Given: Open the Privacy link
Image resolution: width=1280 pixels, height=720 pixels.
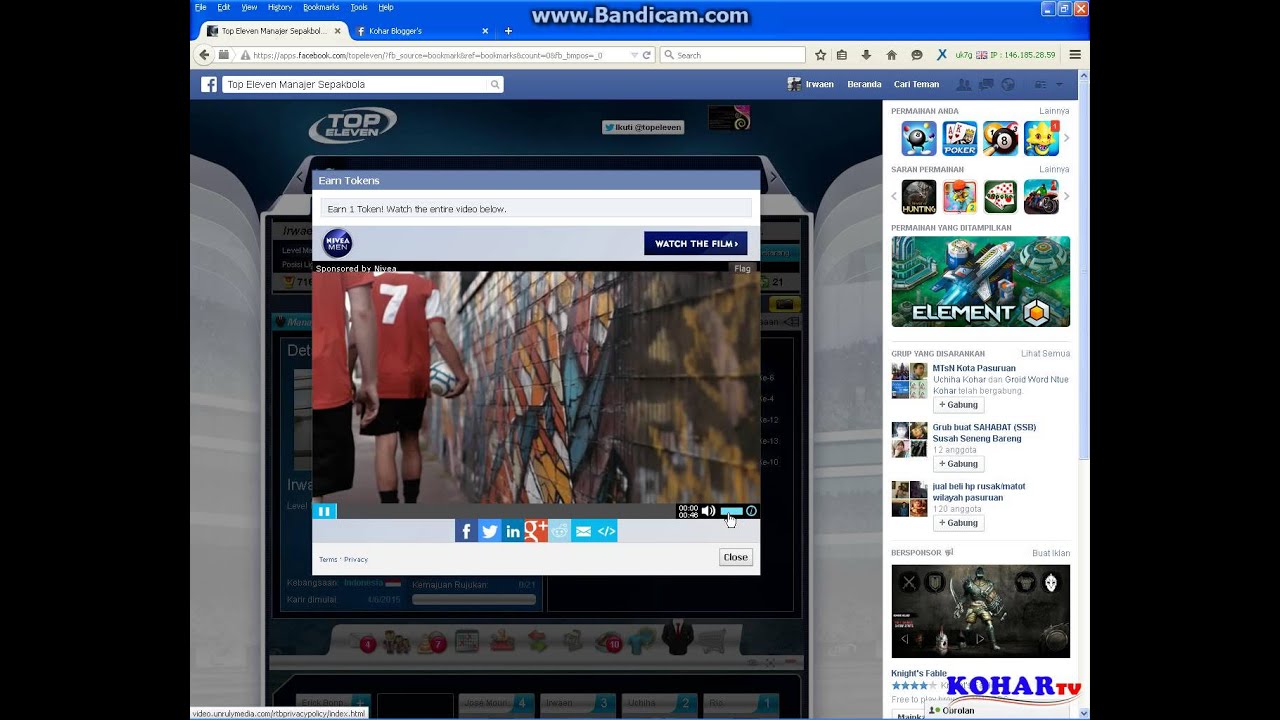Looking at the screenshot, I should click(356, 559).
